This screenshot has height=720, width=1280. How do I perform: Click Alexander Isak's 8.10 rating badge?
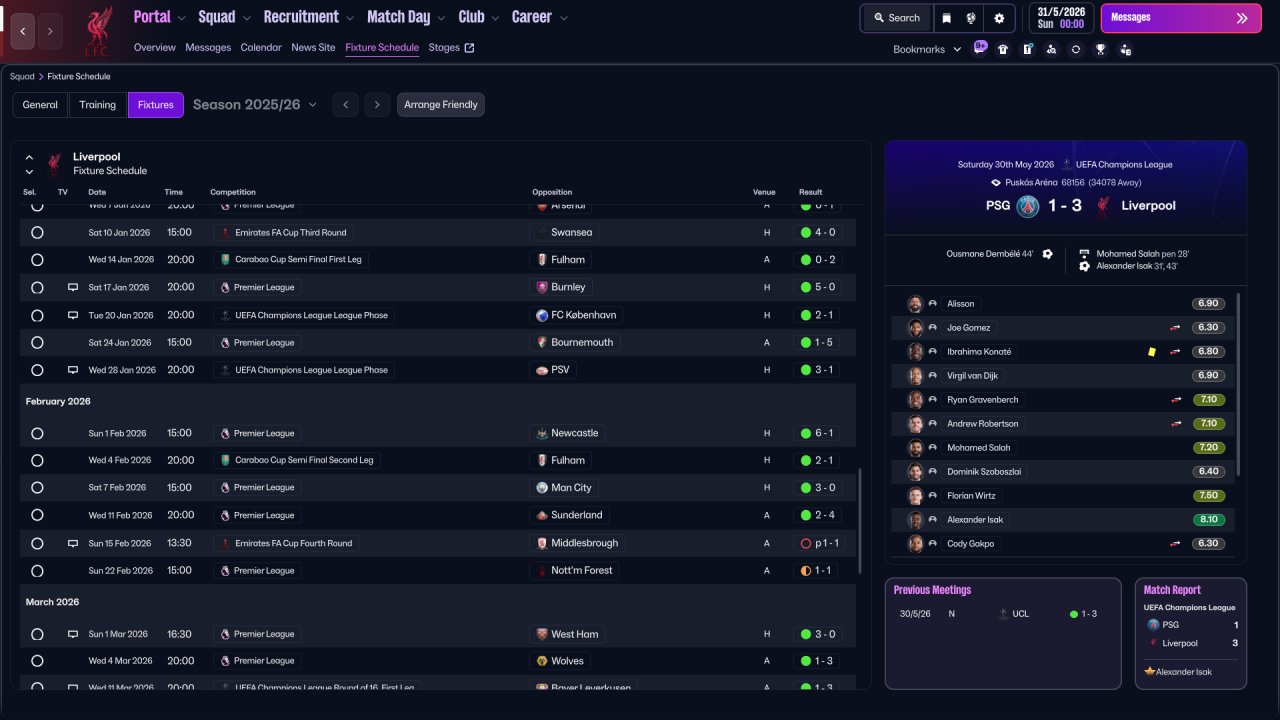point(1208,520)
